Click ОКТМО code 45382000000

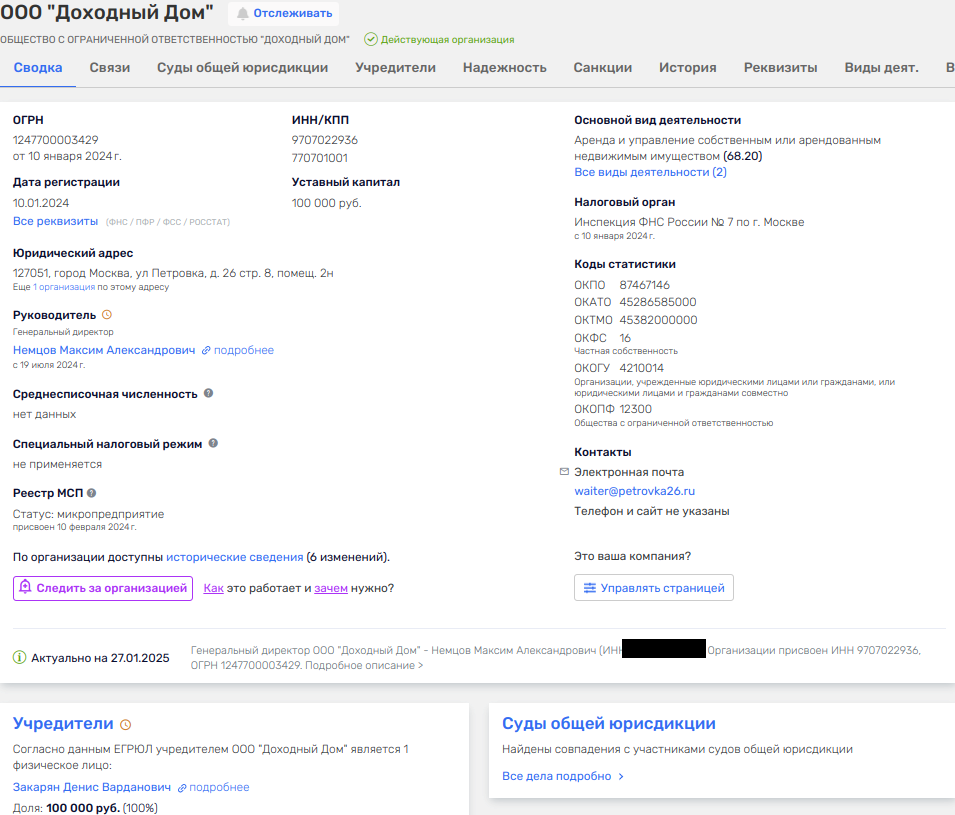658,320
